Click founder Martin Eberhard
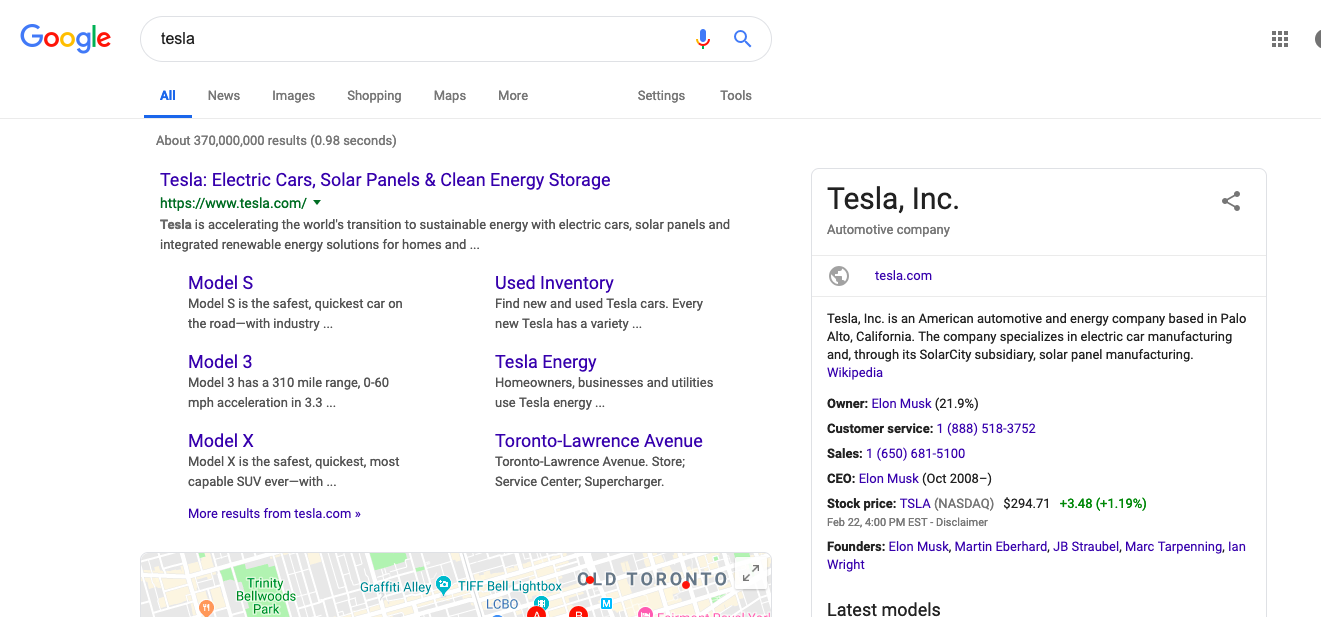 (1001, 547)
